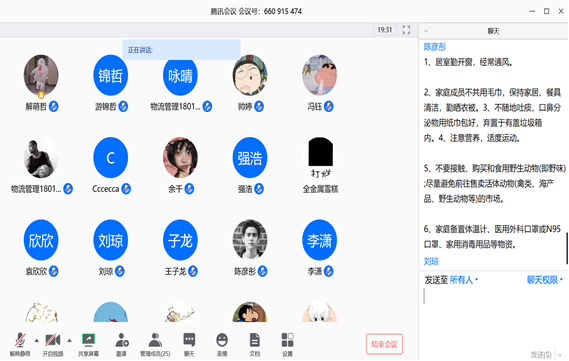Open manage members (25) panel

pos(155,340)
